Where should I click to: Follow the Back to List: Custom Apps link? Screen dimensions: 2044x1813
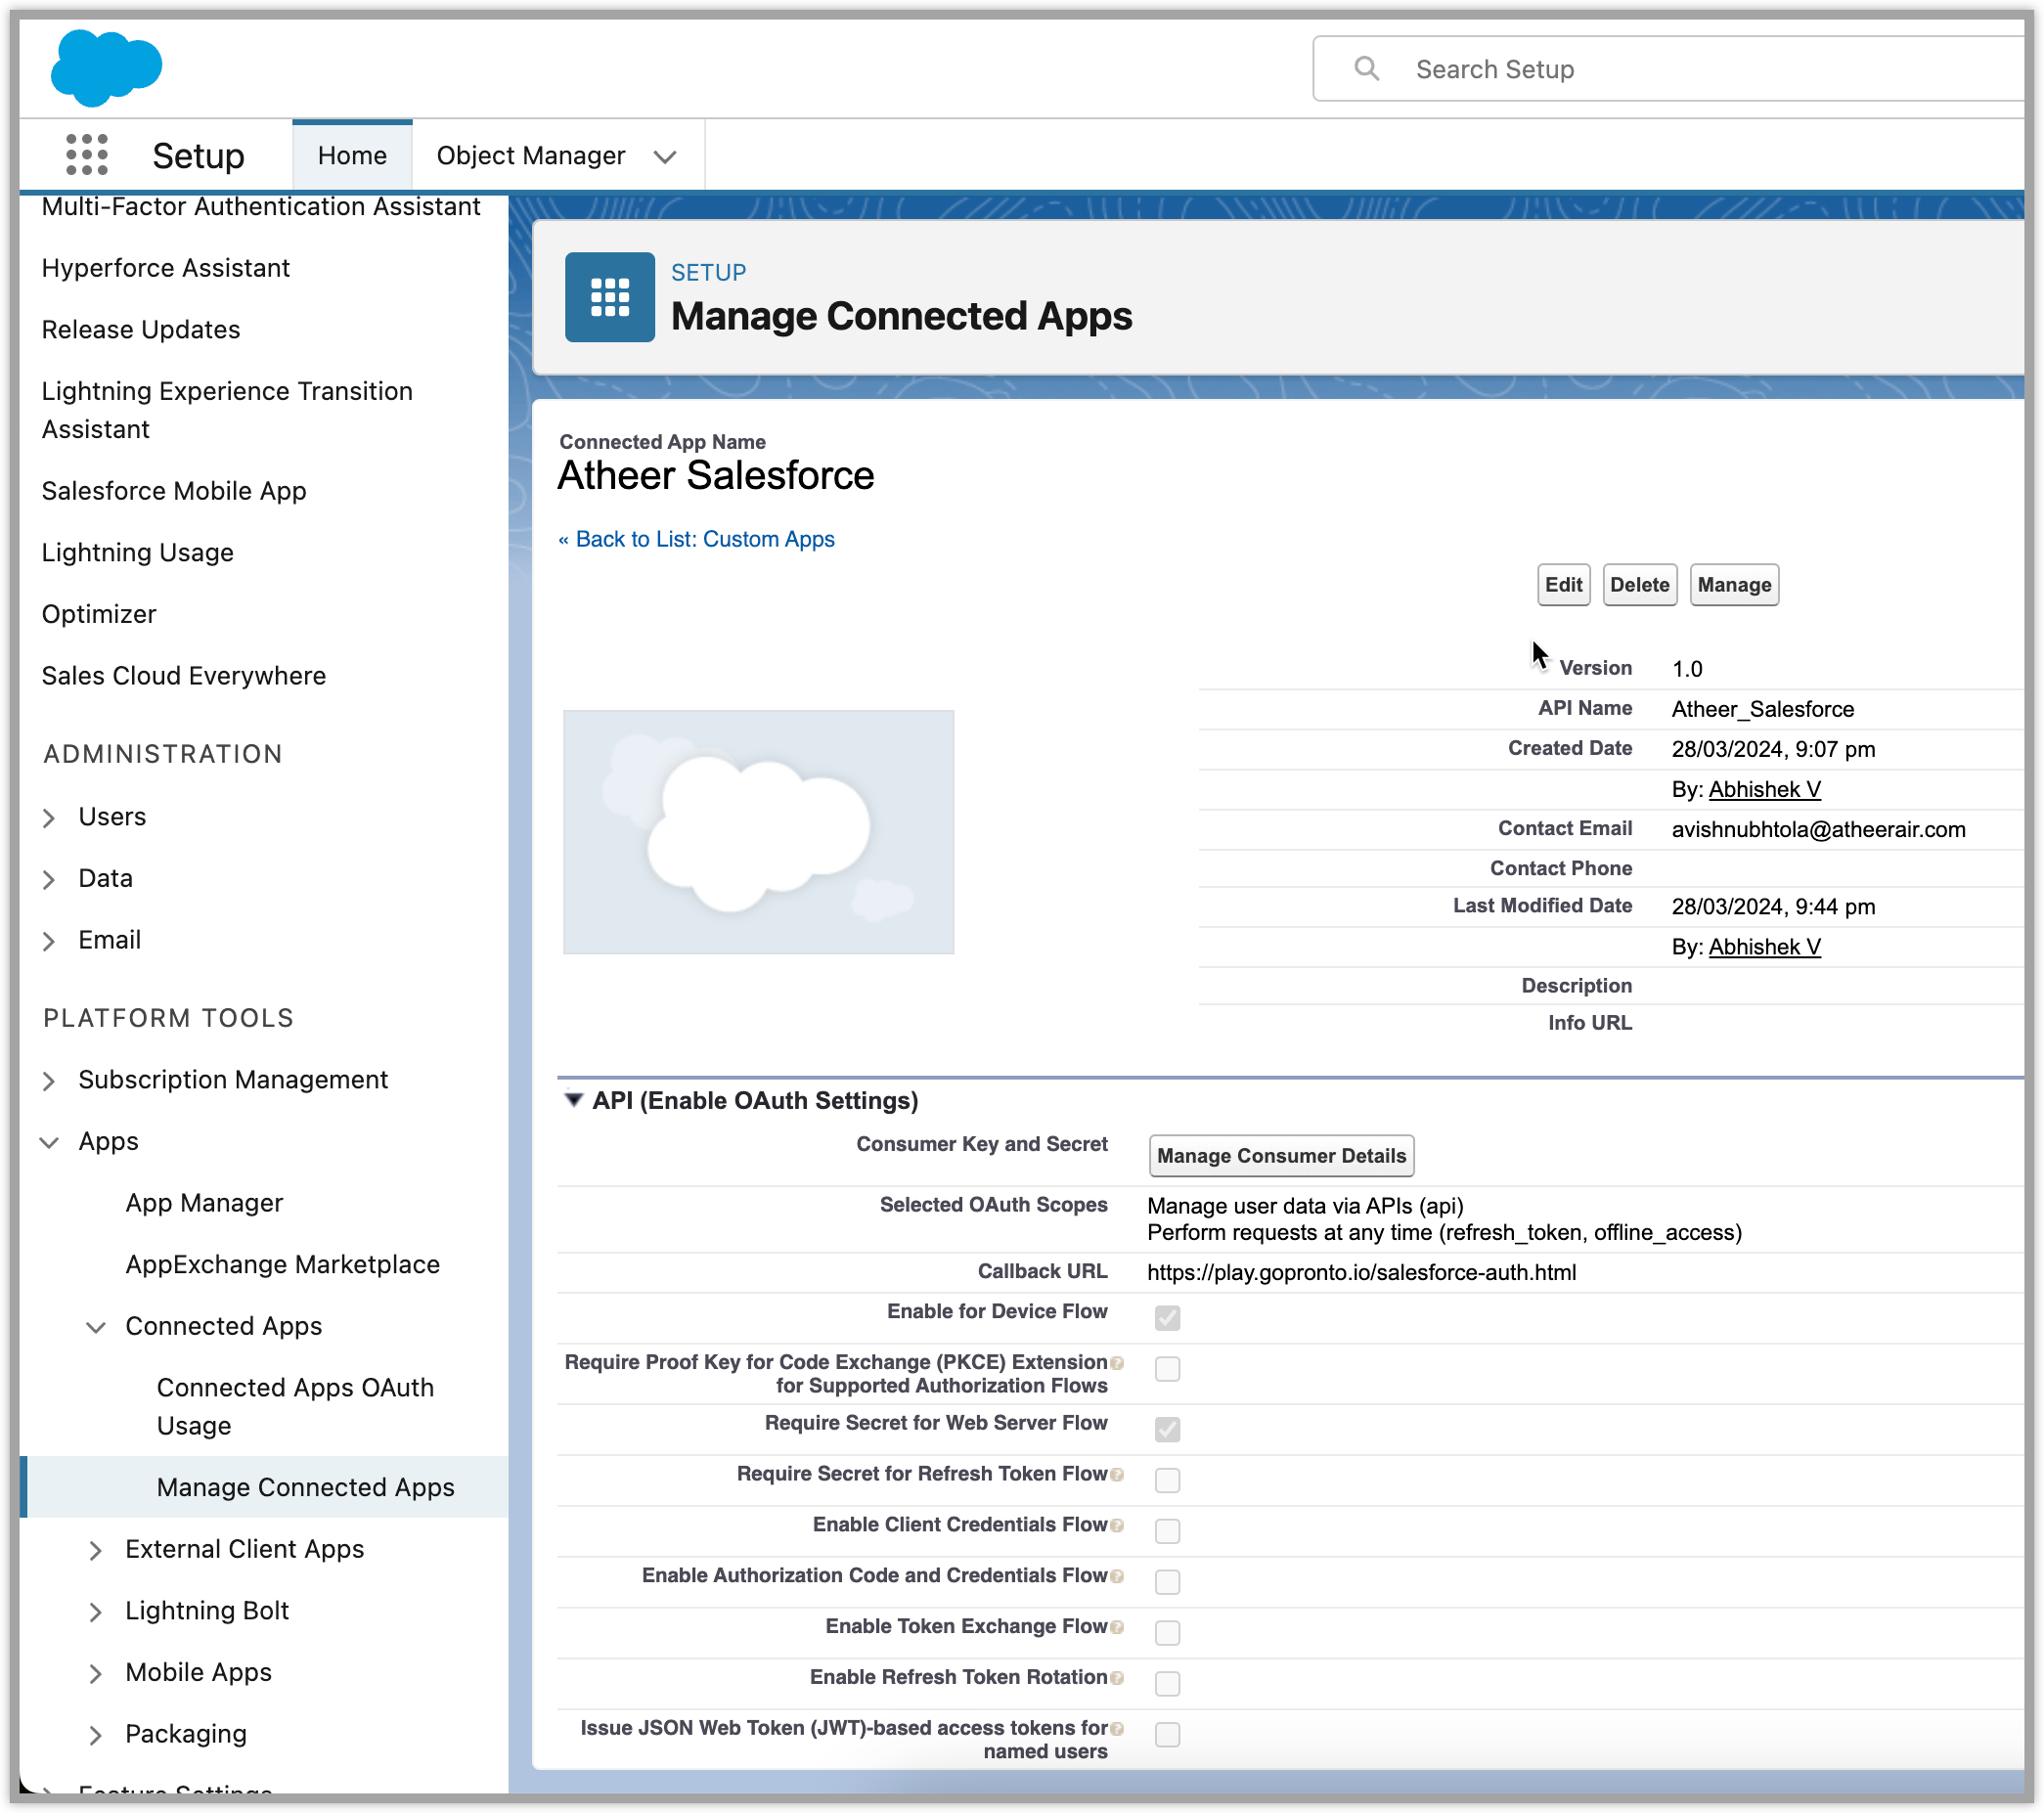click(696, 539)
